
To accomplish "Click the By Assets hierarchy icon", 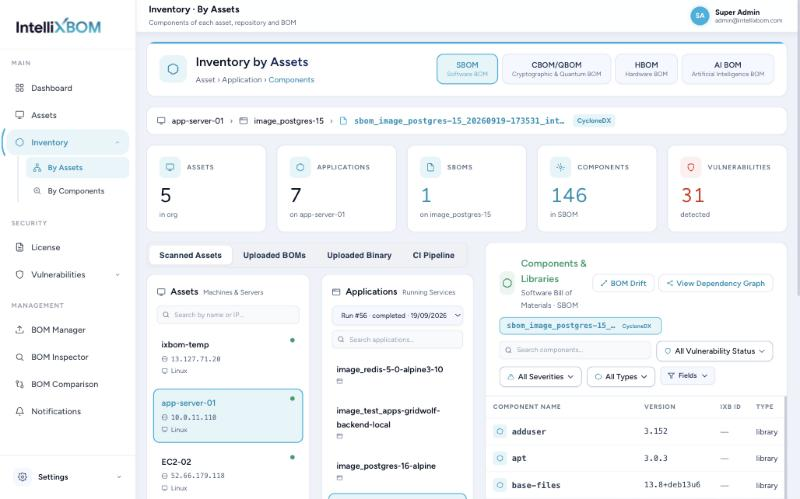I will [37, 167].
